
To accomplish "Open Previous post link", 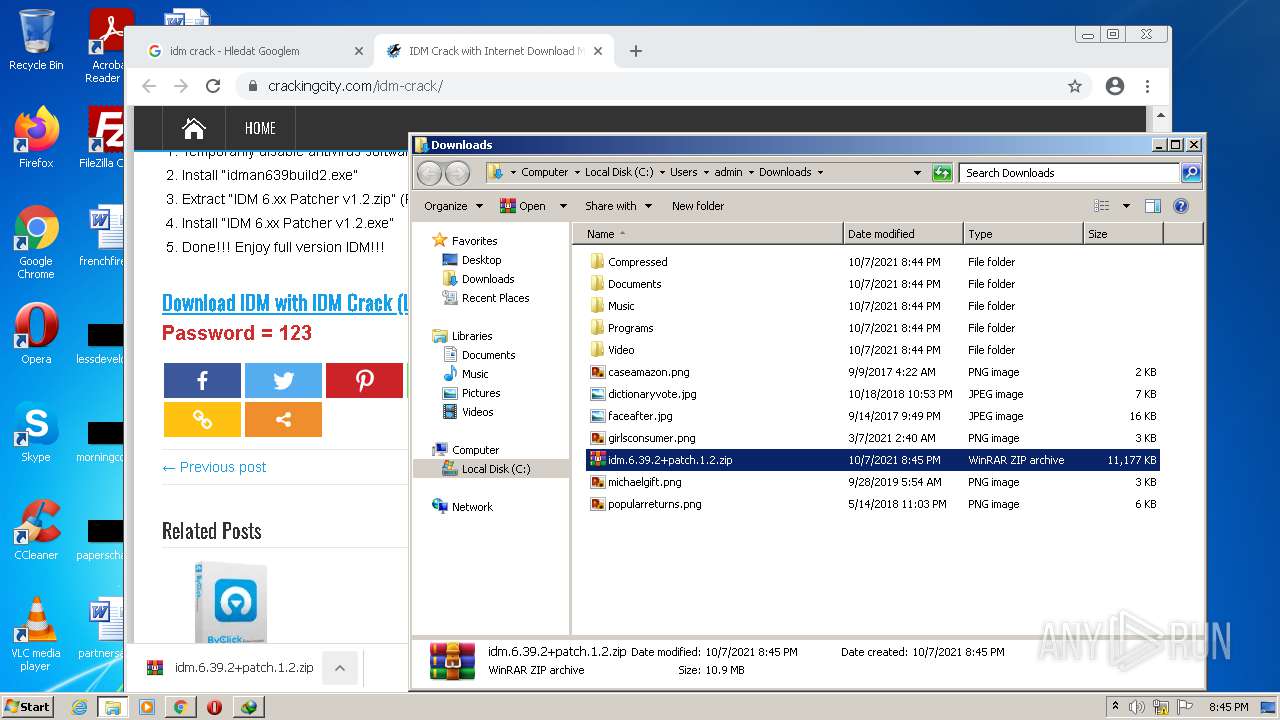I will [214, 467].
